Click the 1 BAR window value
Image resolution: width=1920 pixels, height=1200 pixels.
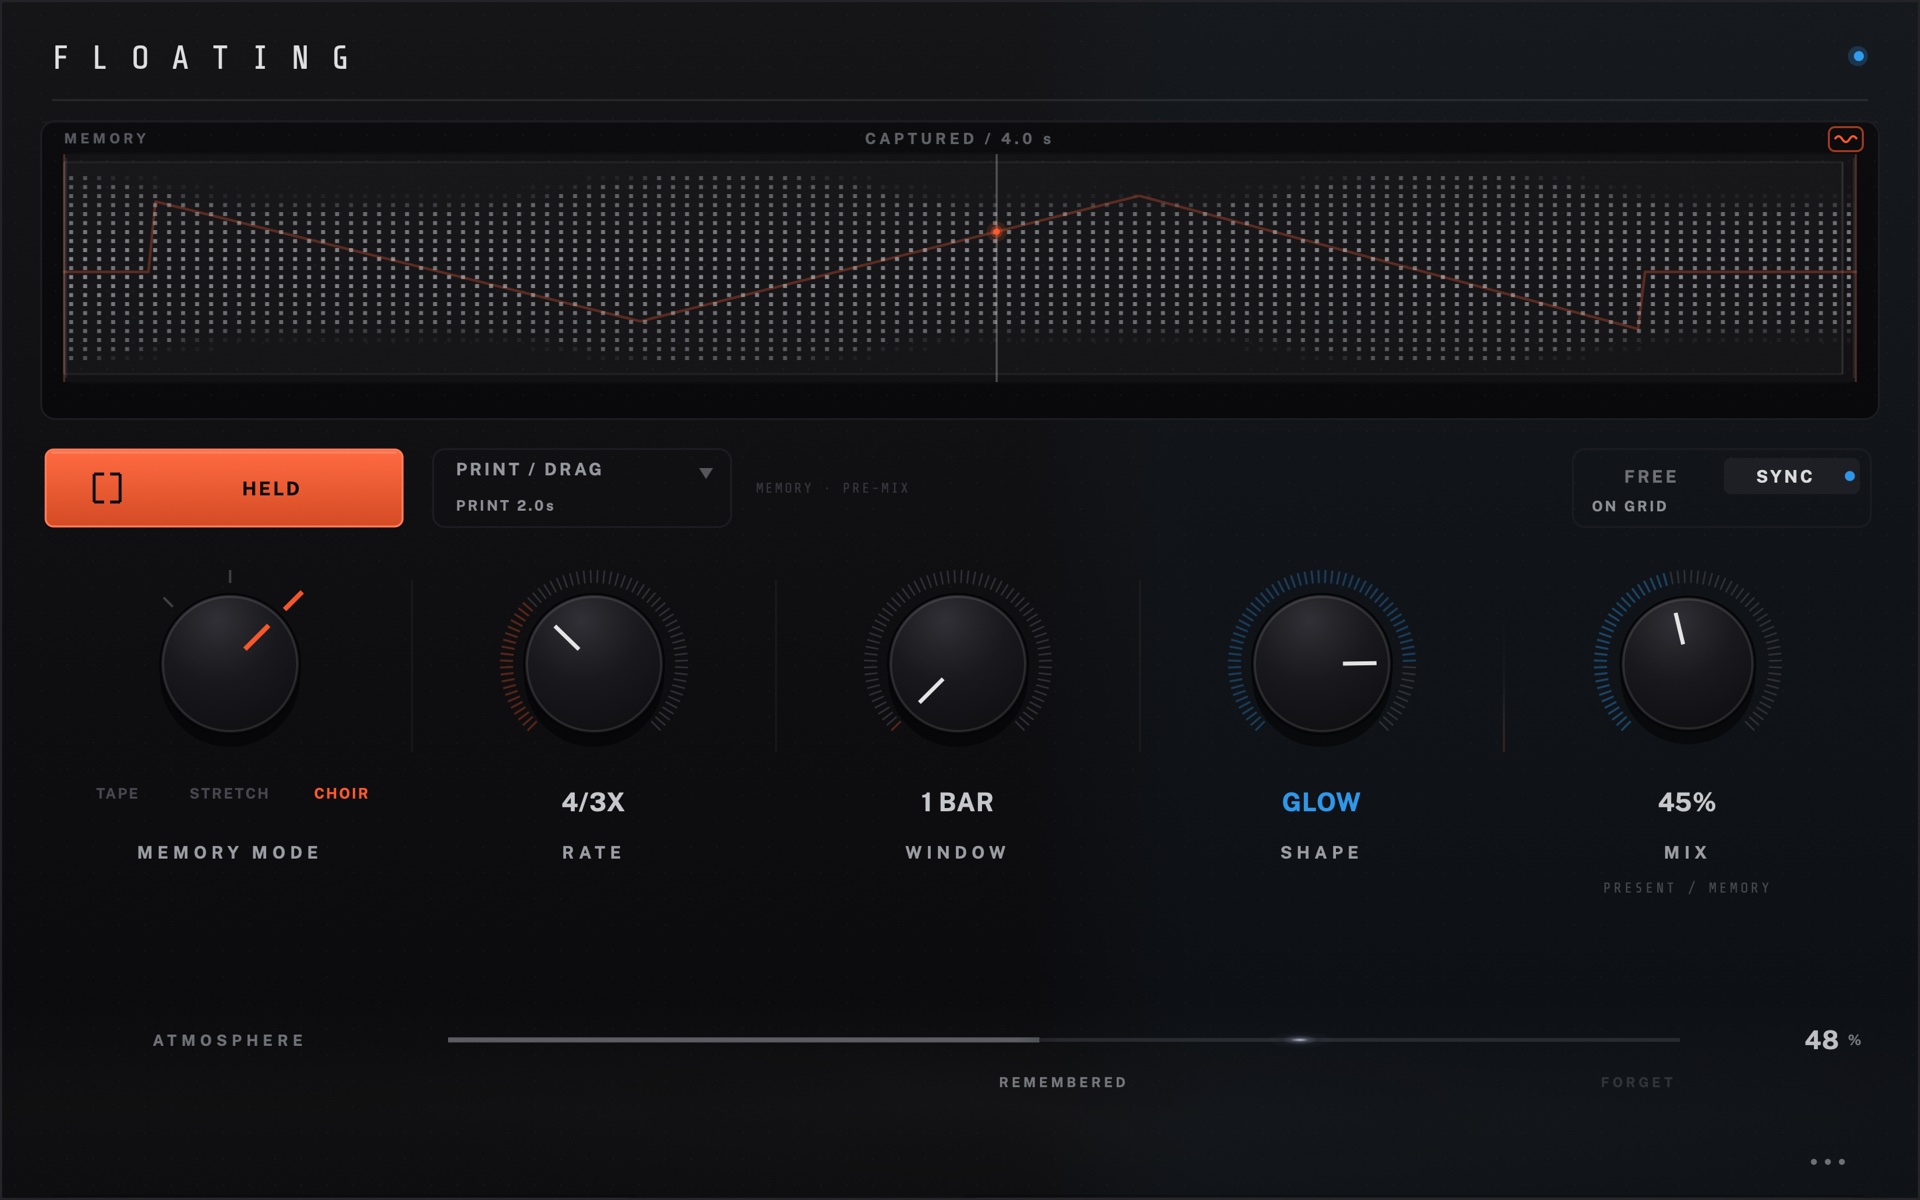pos(957,802)
